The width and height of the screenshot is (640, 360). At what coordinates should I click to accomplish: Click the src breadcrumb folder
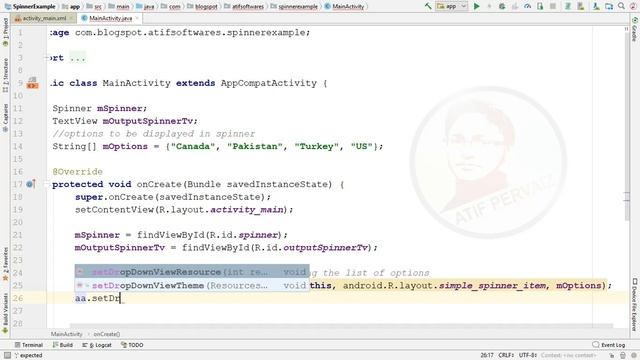coord(94,7)
